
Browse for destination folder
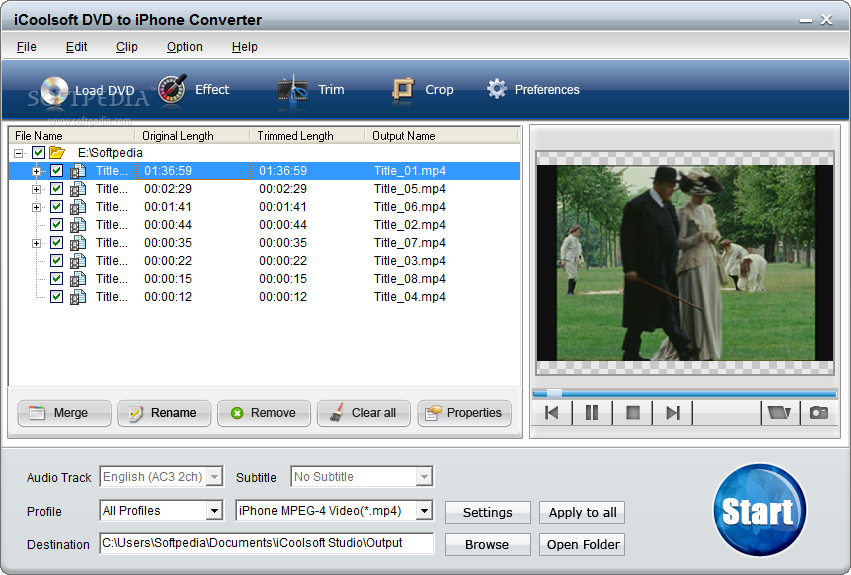pyautogui.click(x=487, y=545)
